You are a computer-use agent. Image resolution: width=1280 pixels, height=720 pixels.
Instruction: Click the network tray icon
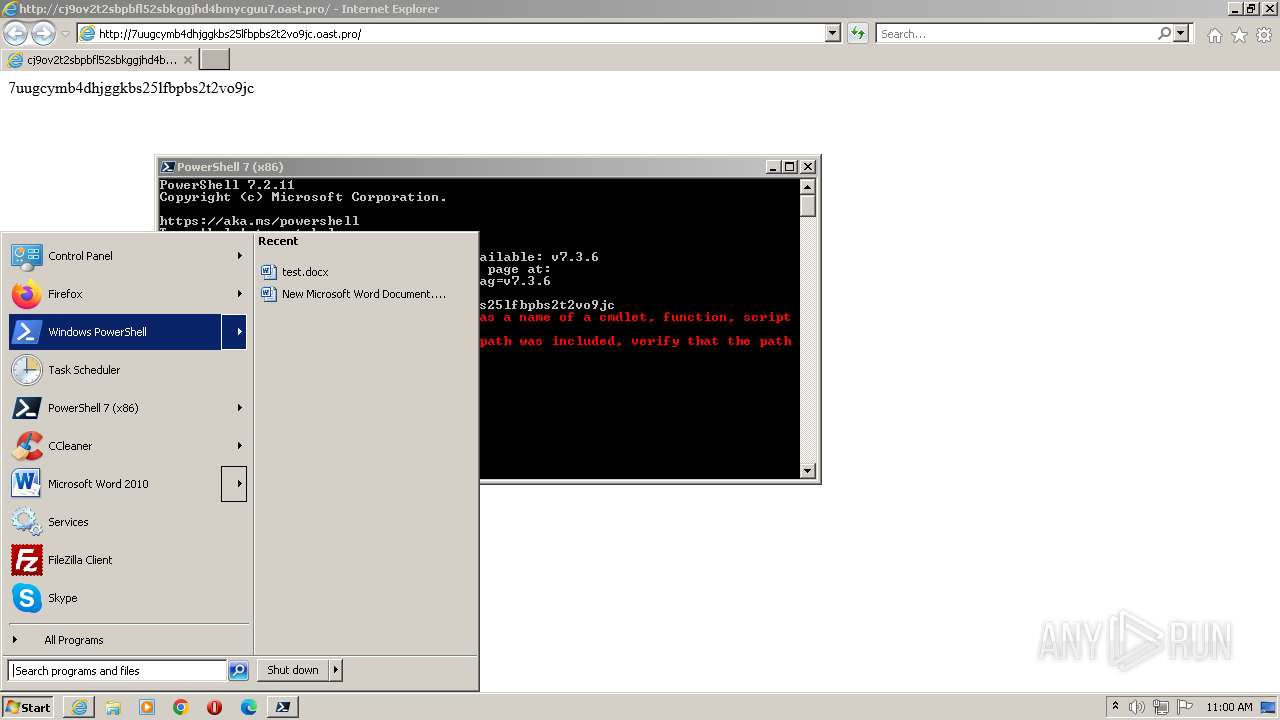pyautogui.click(x=1161, y=707)
